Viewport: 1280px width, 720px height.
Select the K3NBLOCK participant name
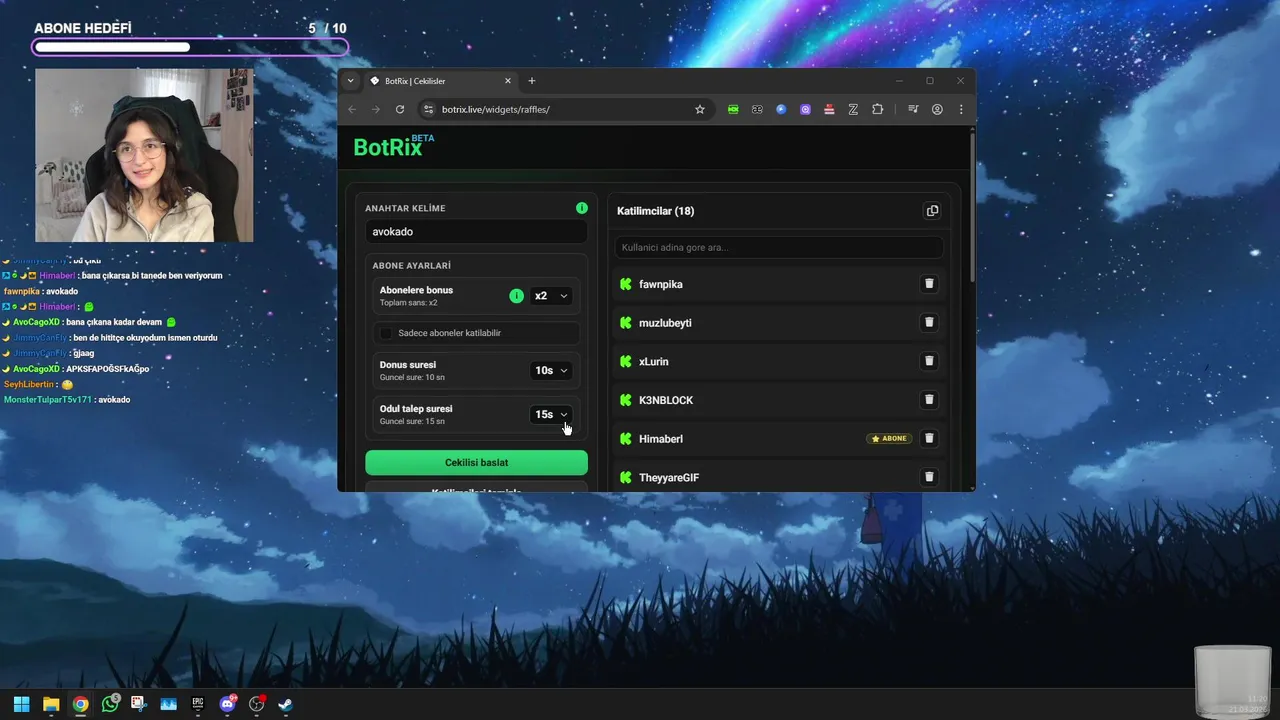[666, 400]
